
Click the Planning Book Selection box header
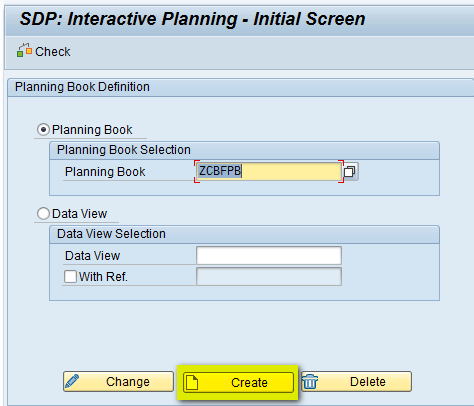tap(124, 150)
